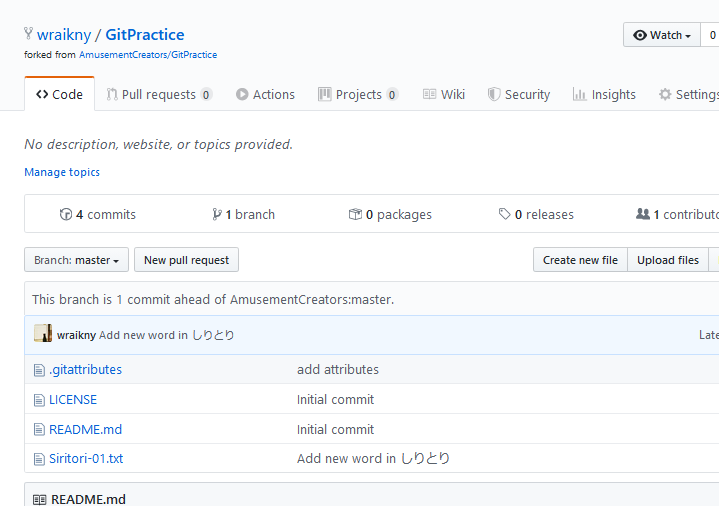Open the .gitattributes file

pyautogui.click(x=85, y=369)
